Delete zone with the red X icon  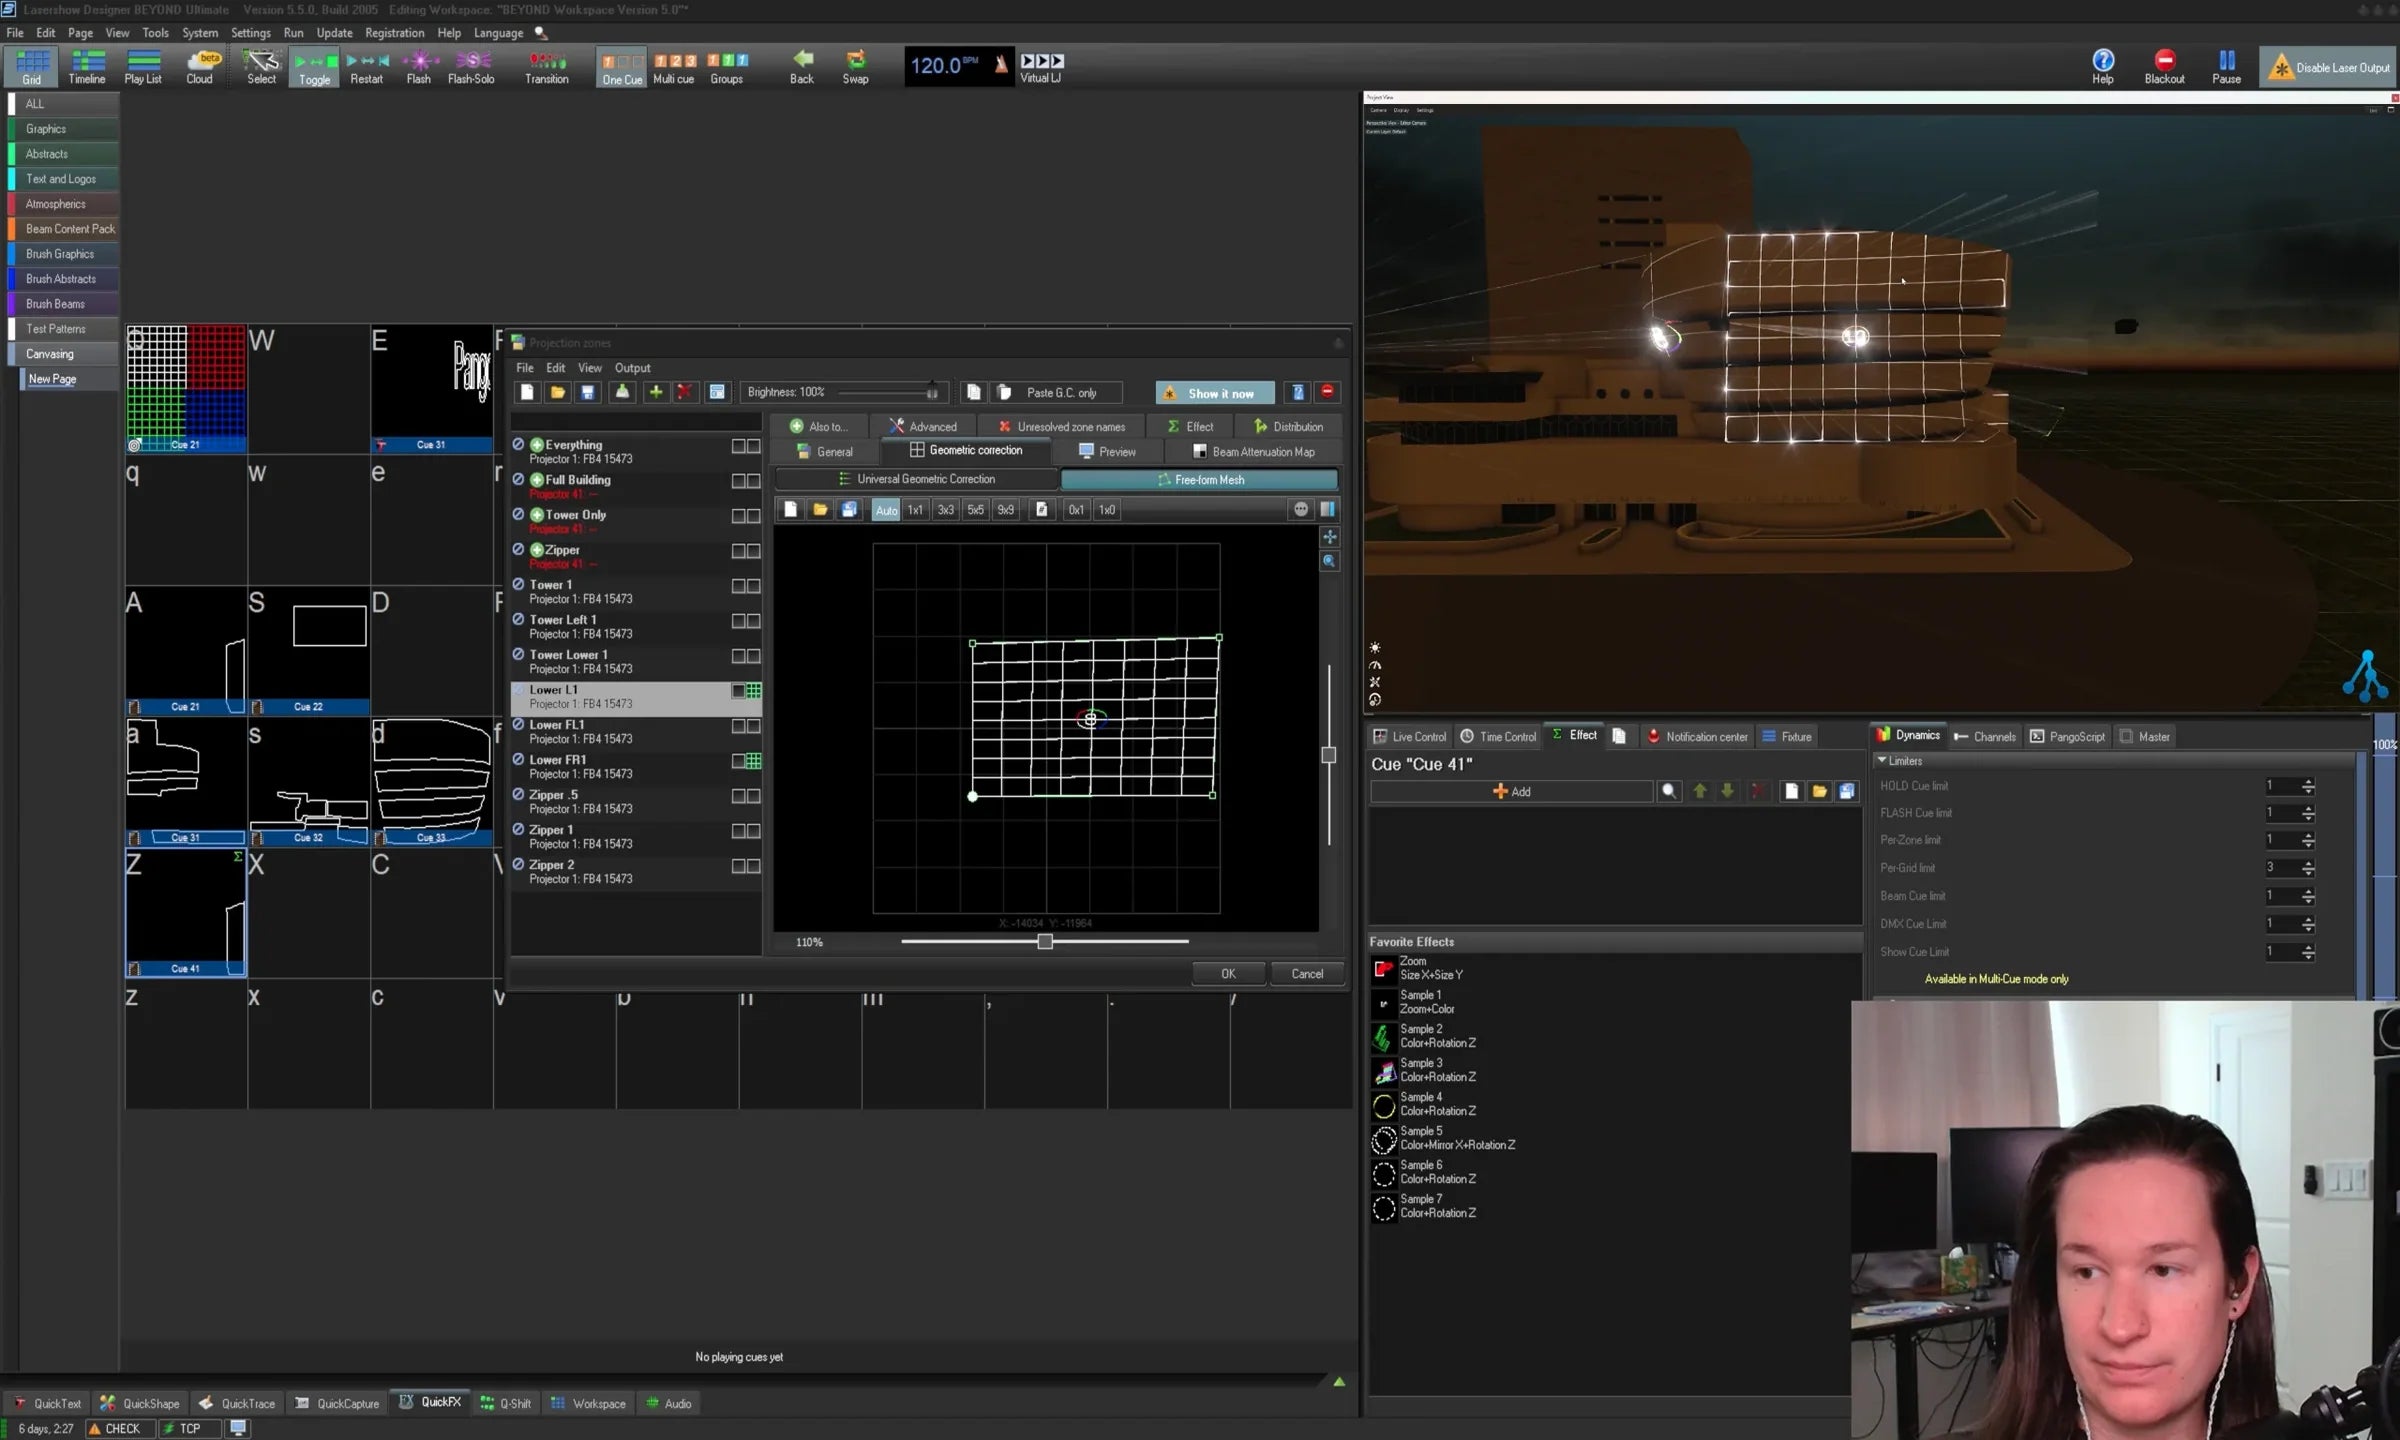pos(684,392)
